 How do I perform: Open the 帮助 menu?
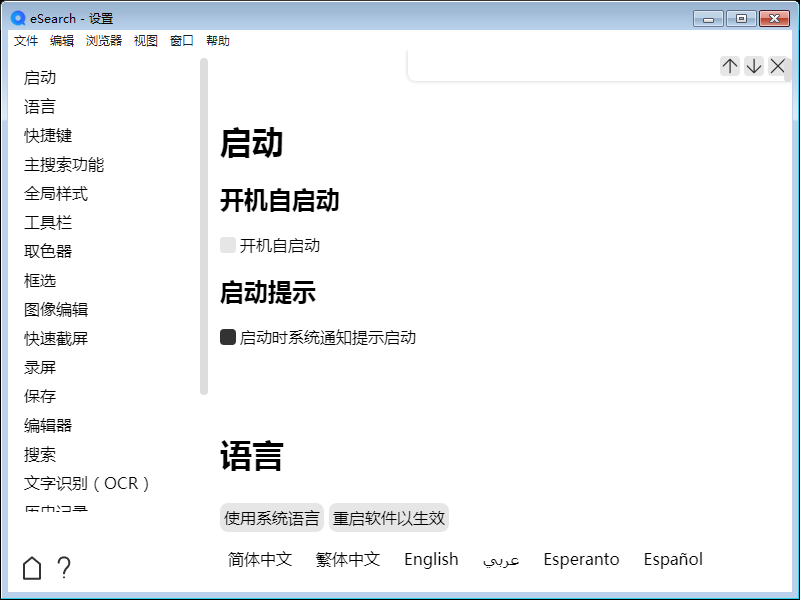click(x=218, y=40)
